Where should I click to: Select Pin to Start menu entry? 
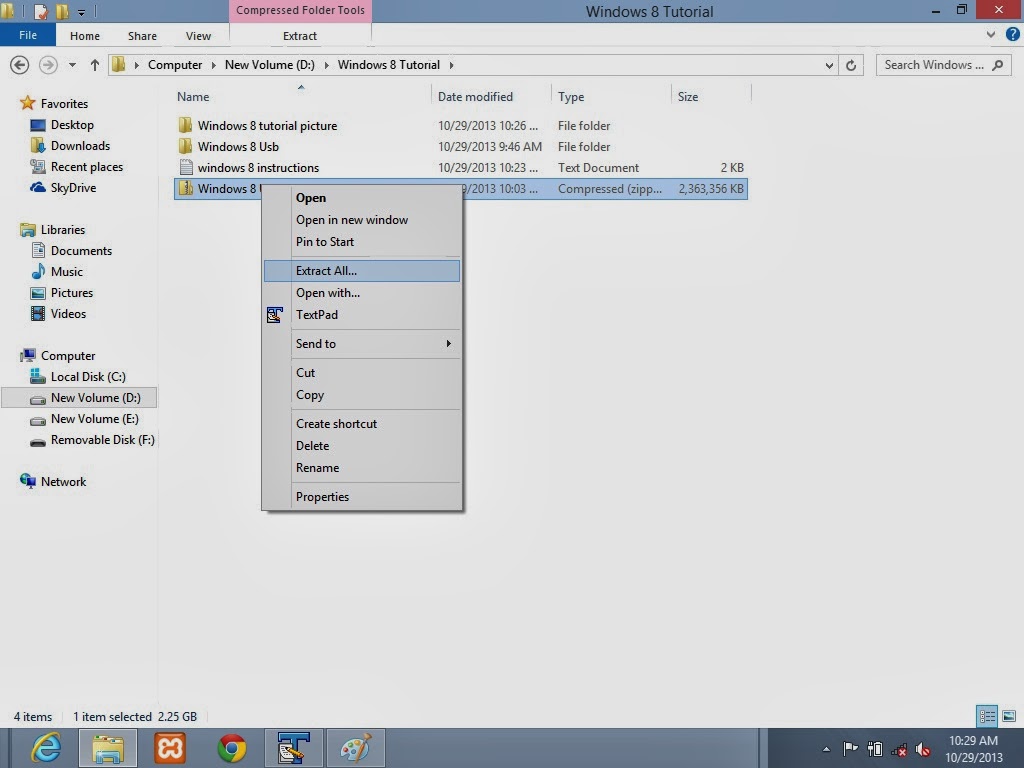coord(362,242)
